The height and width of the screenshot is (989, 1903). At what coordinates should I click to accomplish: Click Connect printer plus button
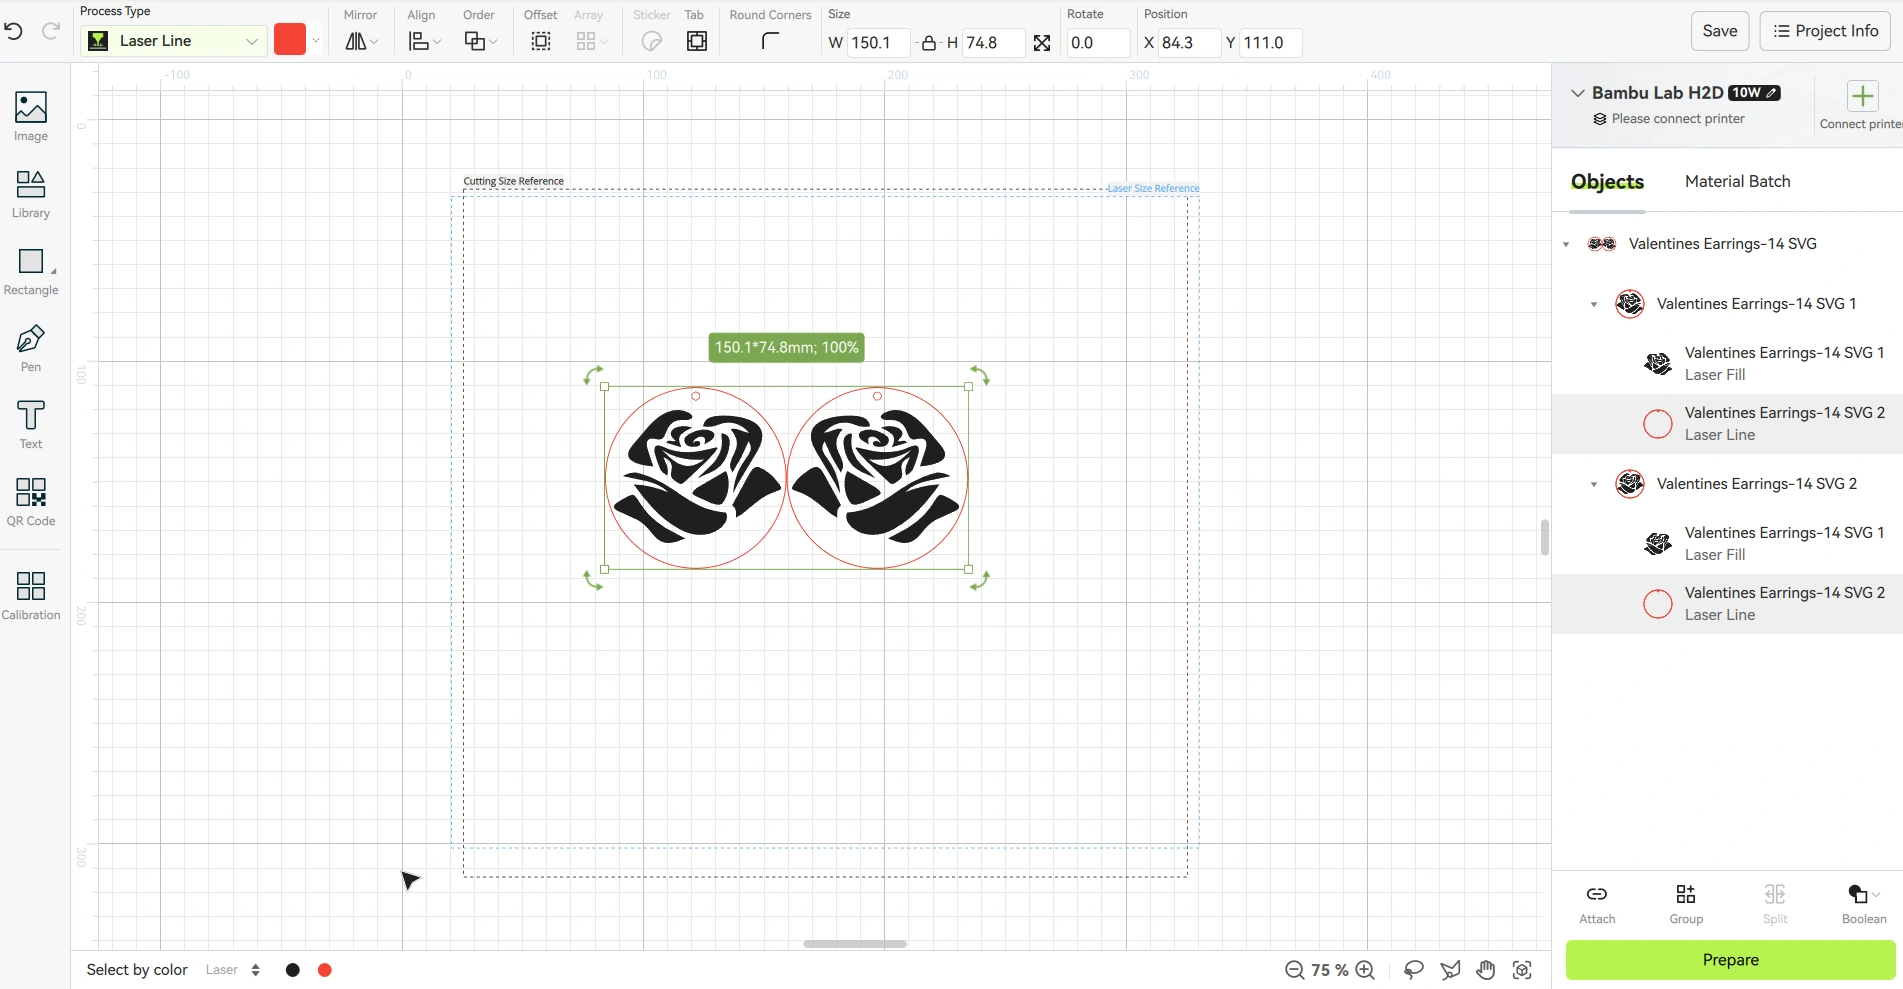pos(1862,97)
